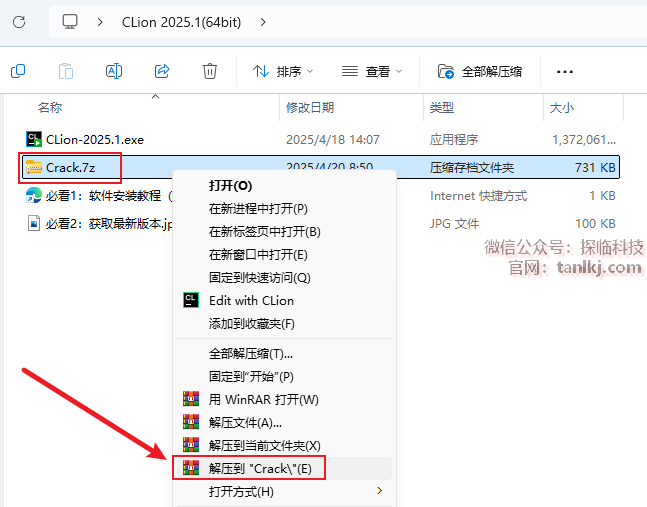Expand the 打开方式(H) submenu arrow
Image resolution: width=647 pixels, height=507 pixels.
click(x=380, y=491)
